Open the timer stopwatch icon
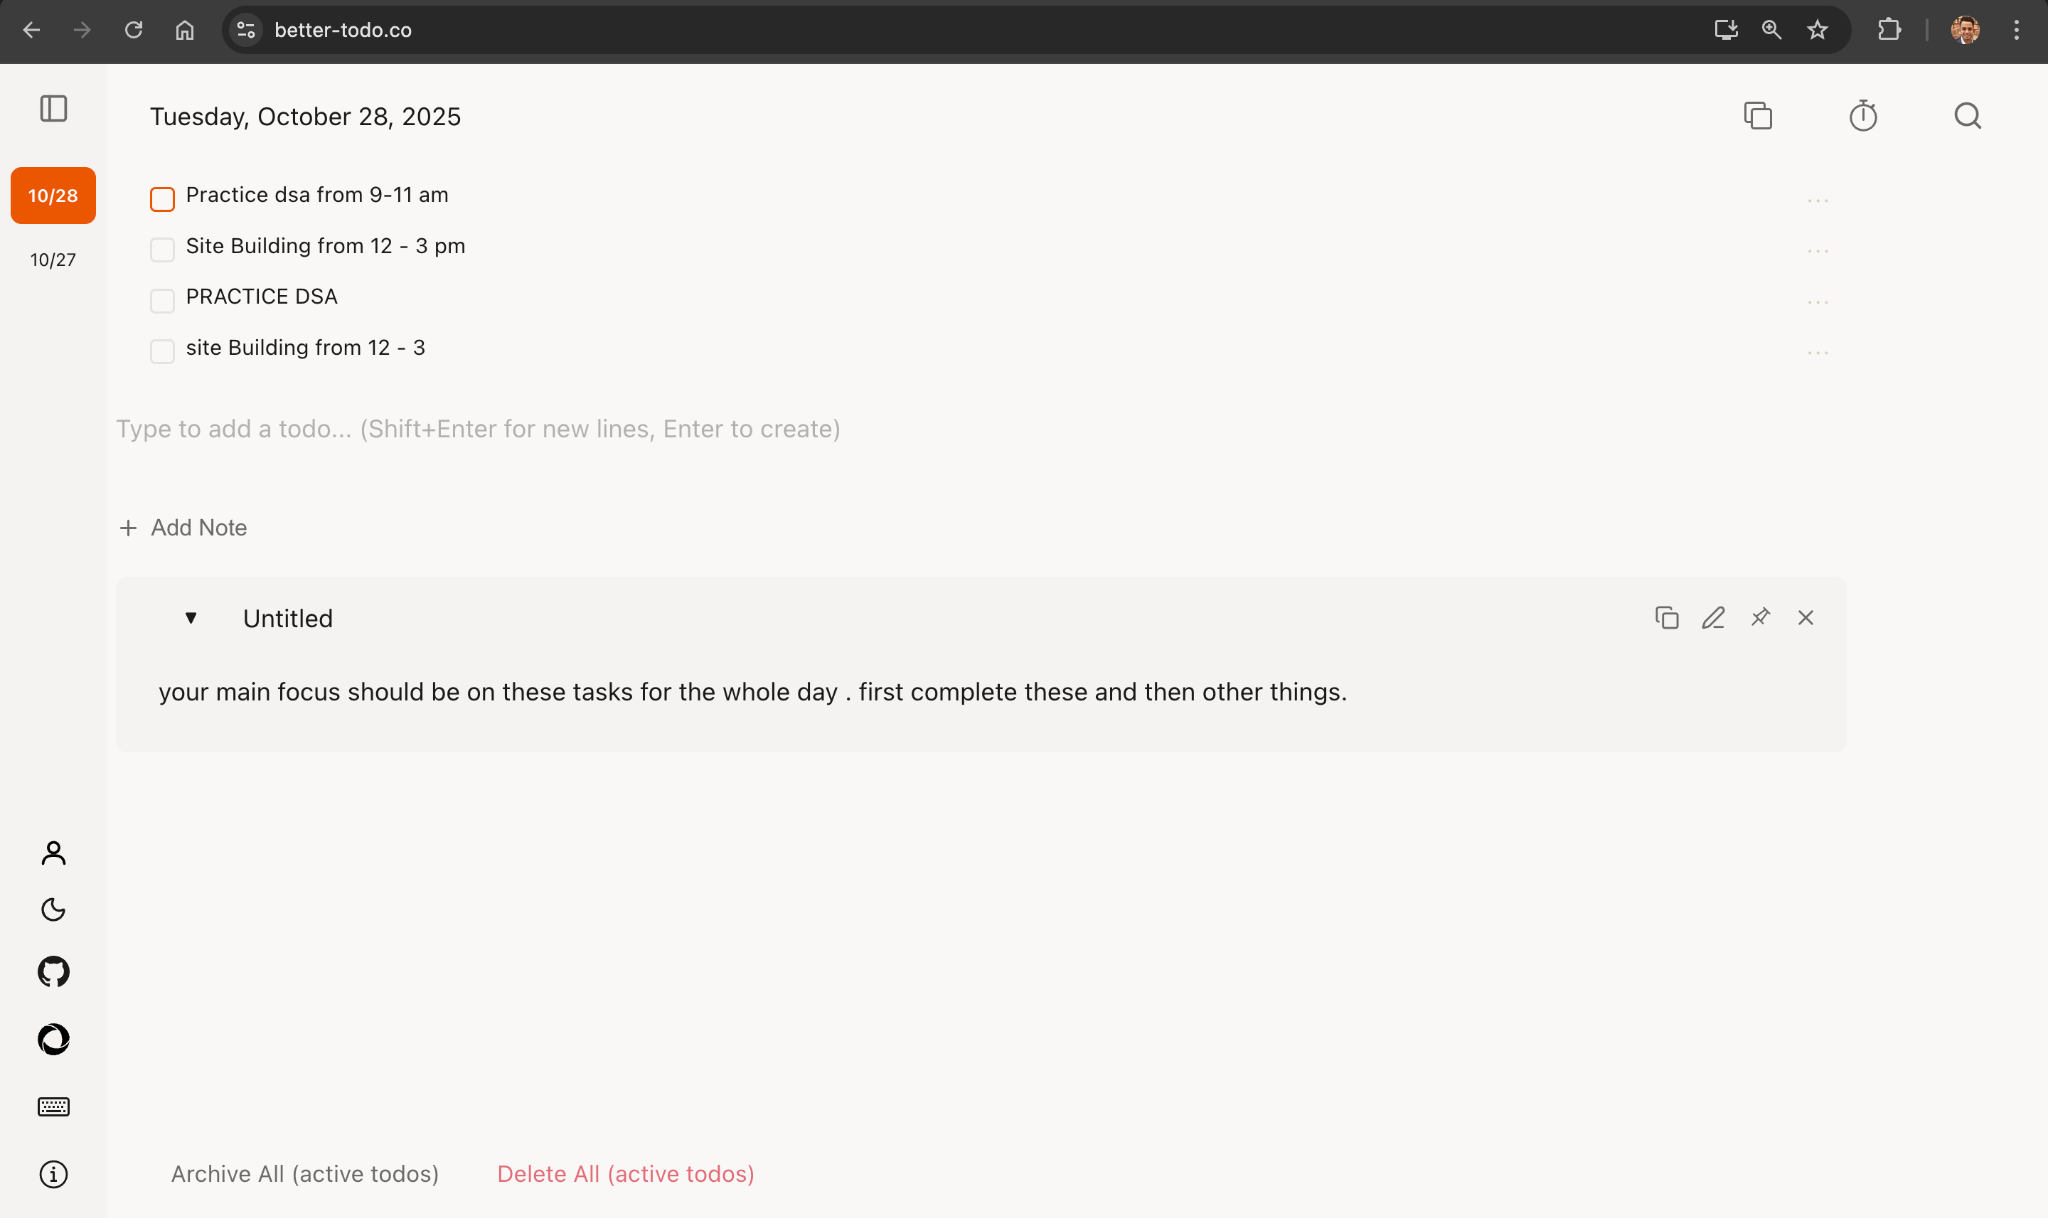Viewport: 2048px width, 1218px height. 1862,116
